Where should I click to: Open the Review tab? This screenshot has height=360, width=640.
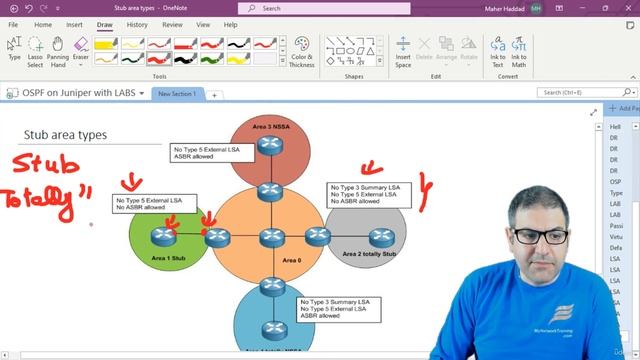pos(172,25)
